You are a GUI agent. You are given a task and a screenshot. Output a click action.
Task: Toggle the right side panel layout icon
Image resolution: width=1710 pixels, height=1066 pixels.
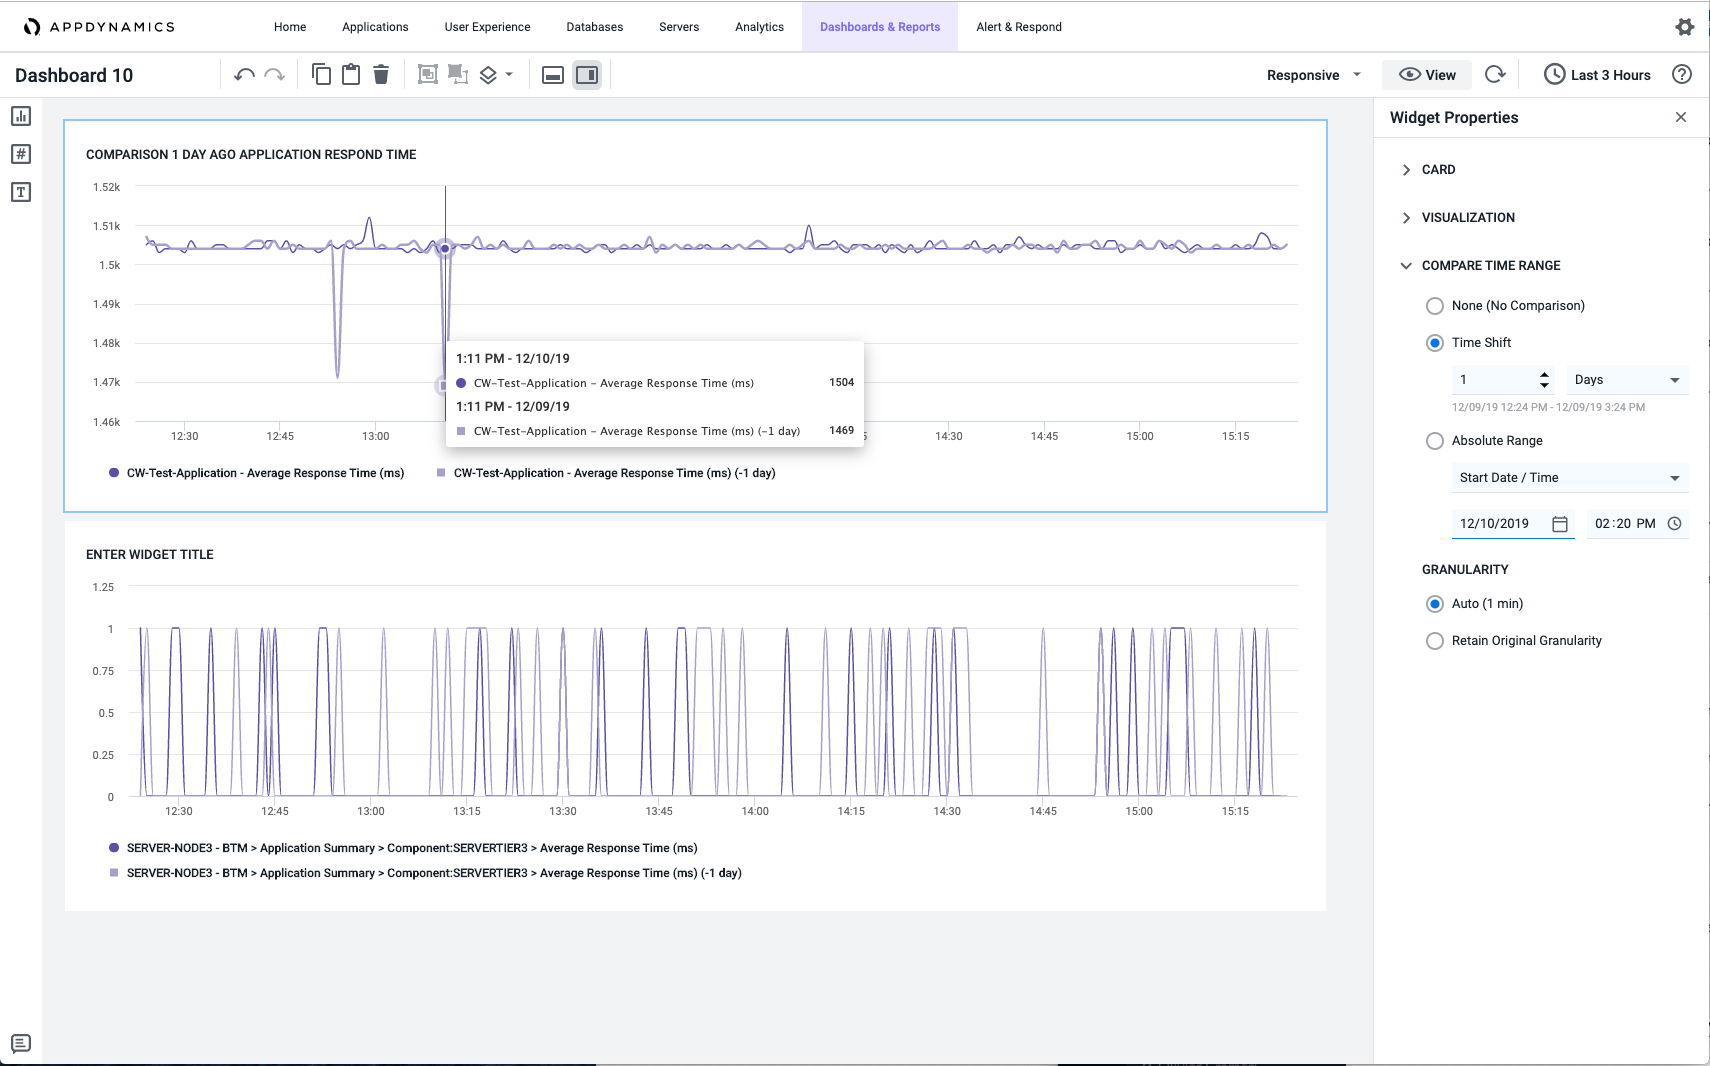(x=587, y=75)
